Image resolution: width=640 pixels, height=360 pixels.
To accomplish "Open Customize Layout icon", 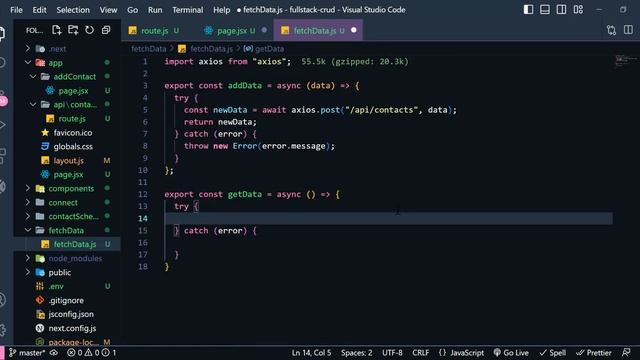I will [x=578, y=9].
